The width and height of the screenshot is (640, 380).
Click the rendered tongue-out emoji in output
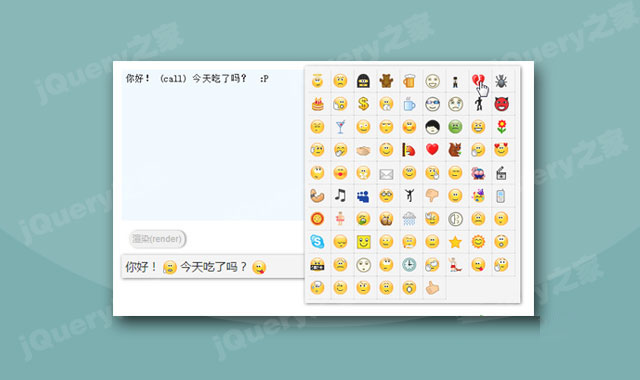click(x=259, y=267)
